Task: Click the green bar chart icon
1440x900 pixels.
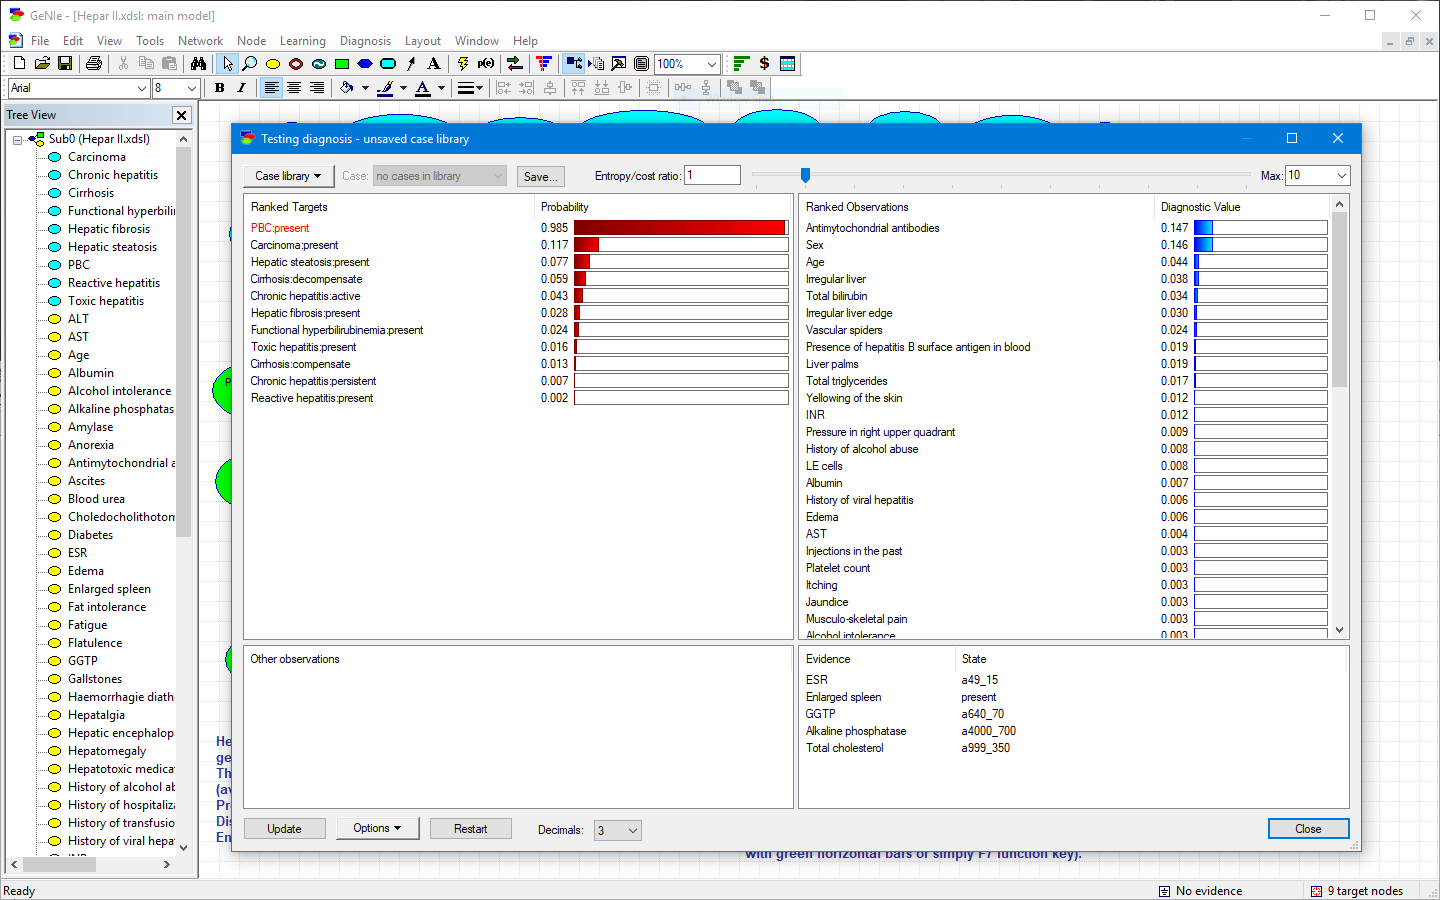Action: coord(741,63)
